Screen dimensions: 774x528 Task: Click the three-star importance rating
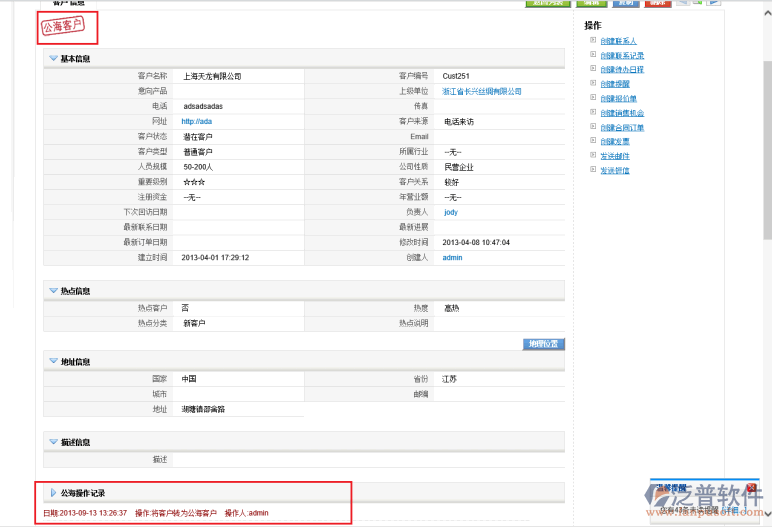click(x=194, y=182)
